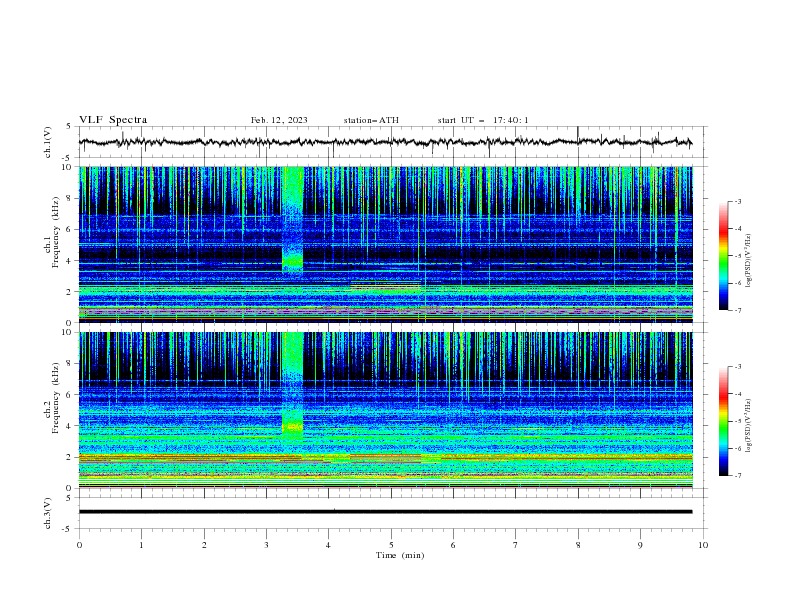Click the "5" voltage tick on ch.1(V) axis

69,127
